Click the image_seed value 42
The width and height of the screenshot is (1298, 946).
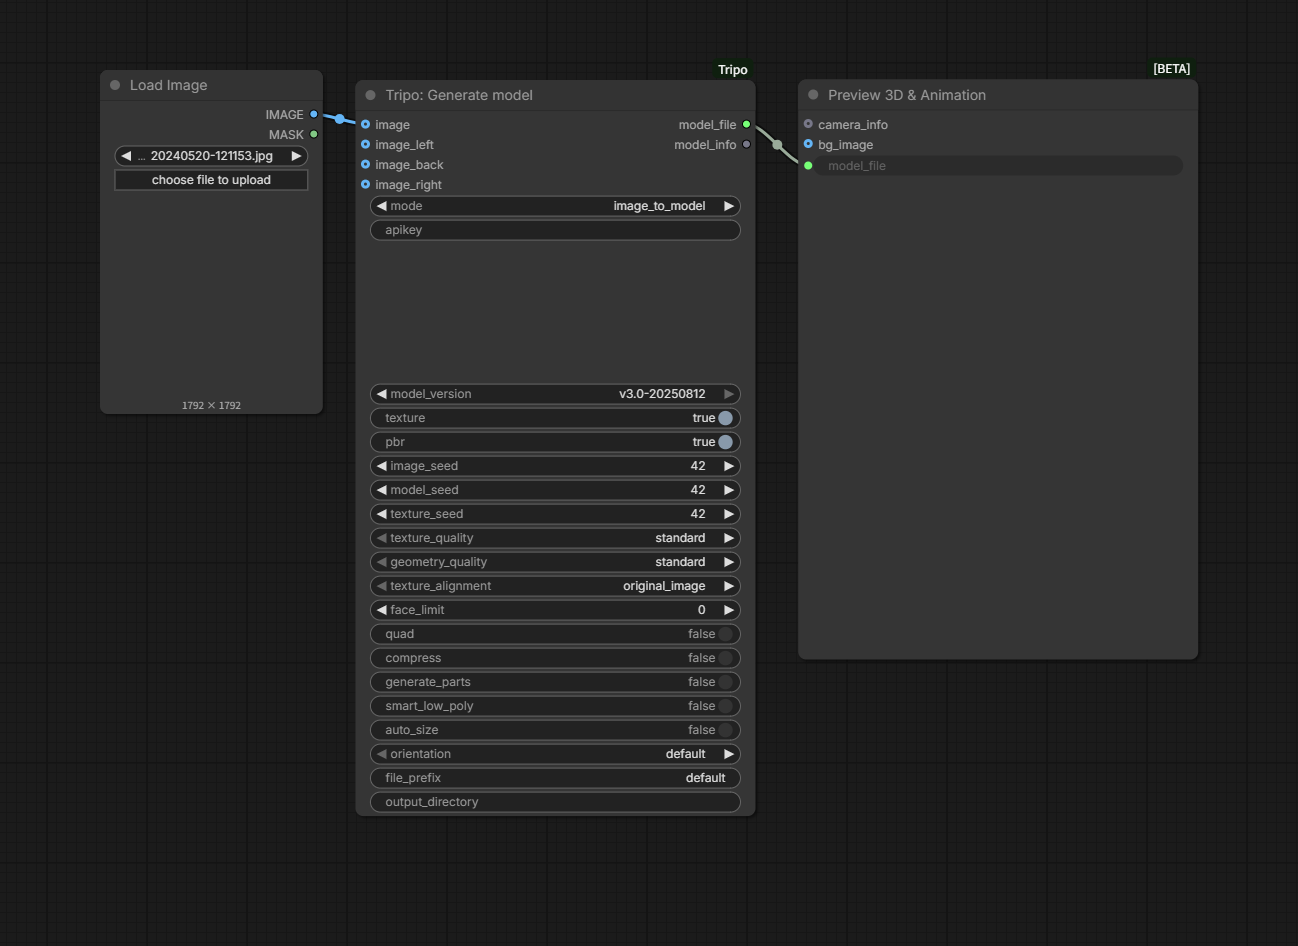tap(698, 466)
